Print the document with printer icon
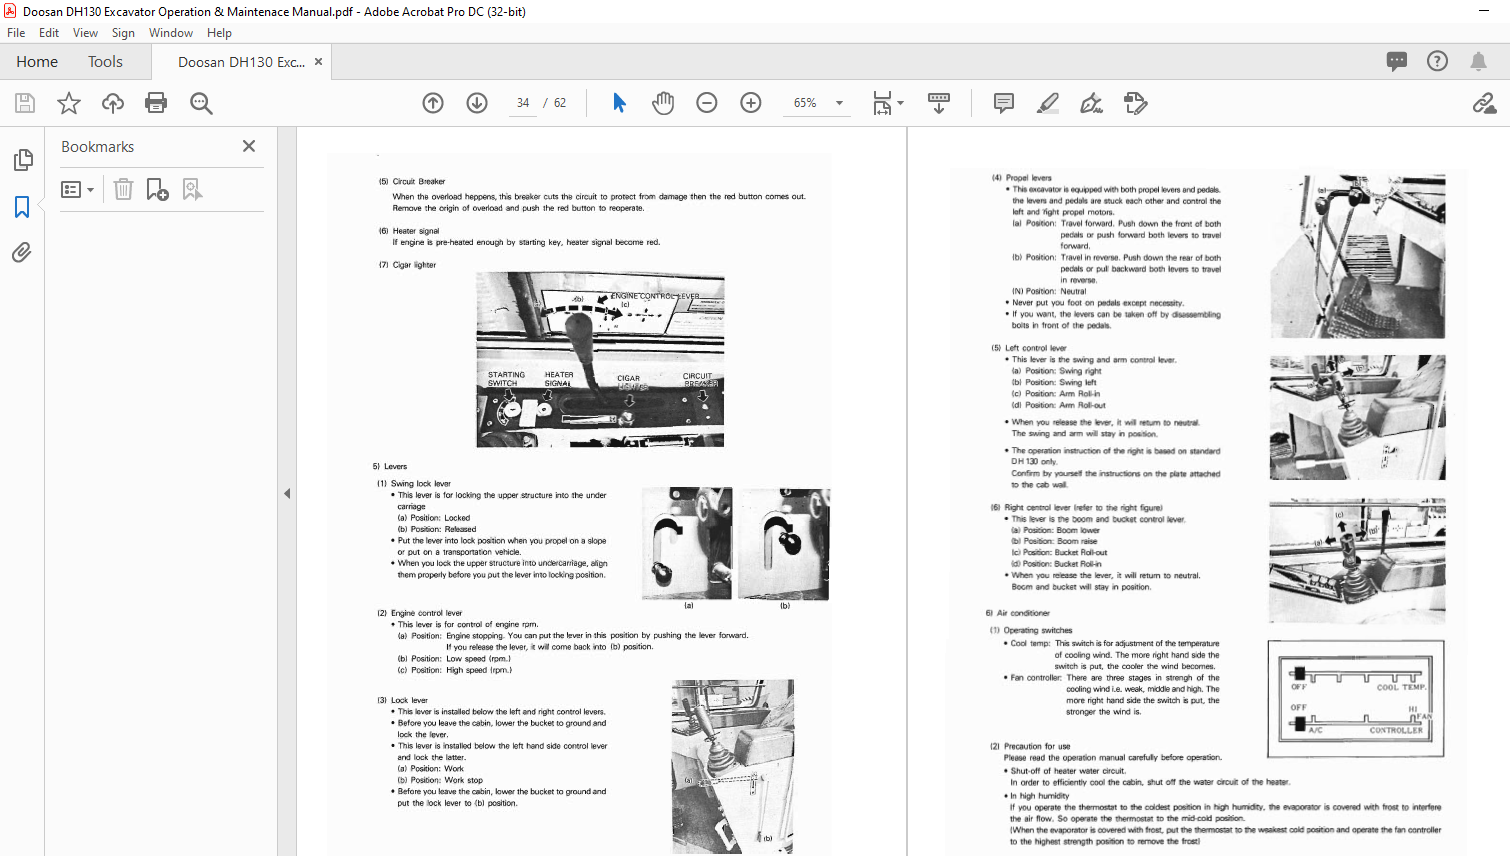Screen dimensions: 1510x856 point(156,103)
